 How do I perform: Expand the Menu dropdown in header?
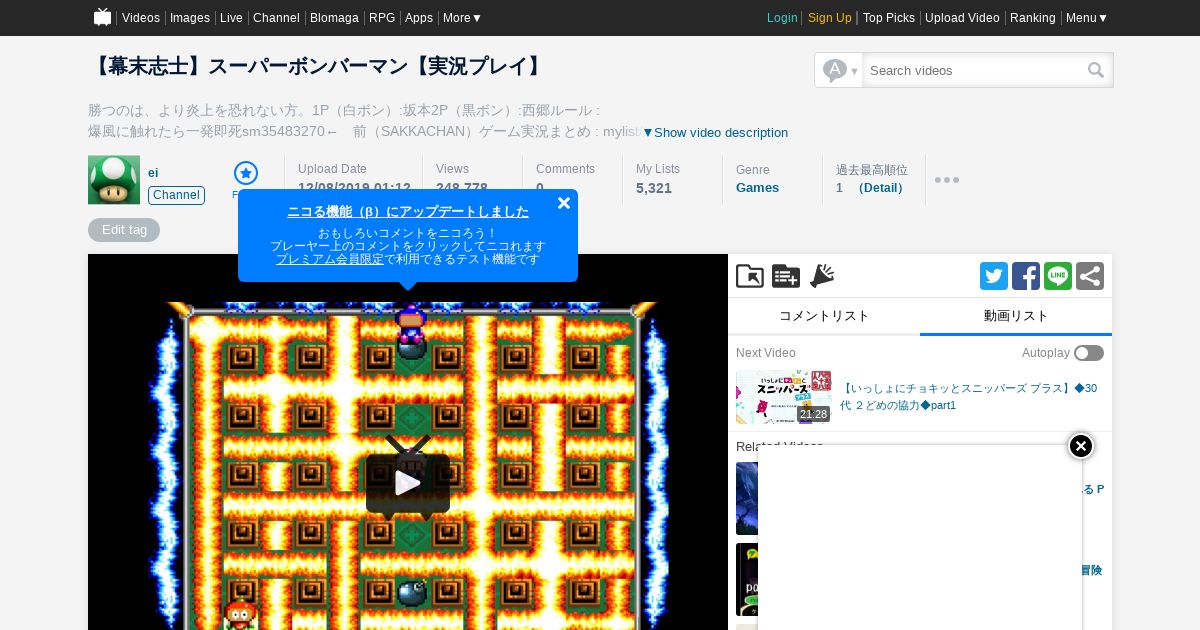coord(1087,18)
